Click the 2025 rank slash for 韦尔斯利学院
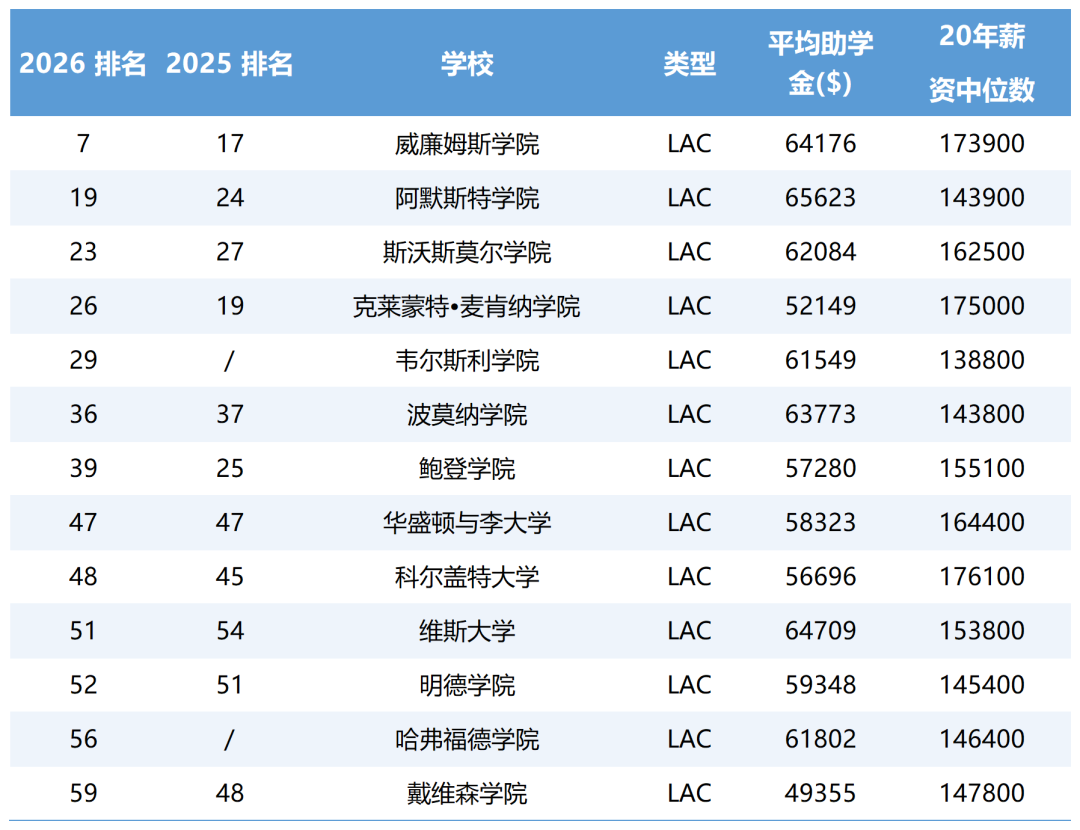Viewport: 1080px width, 830px height. pos(229,360)
